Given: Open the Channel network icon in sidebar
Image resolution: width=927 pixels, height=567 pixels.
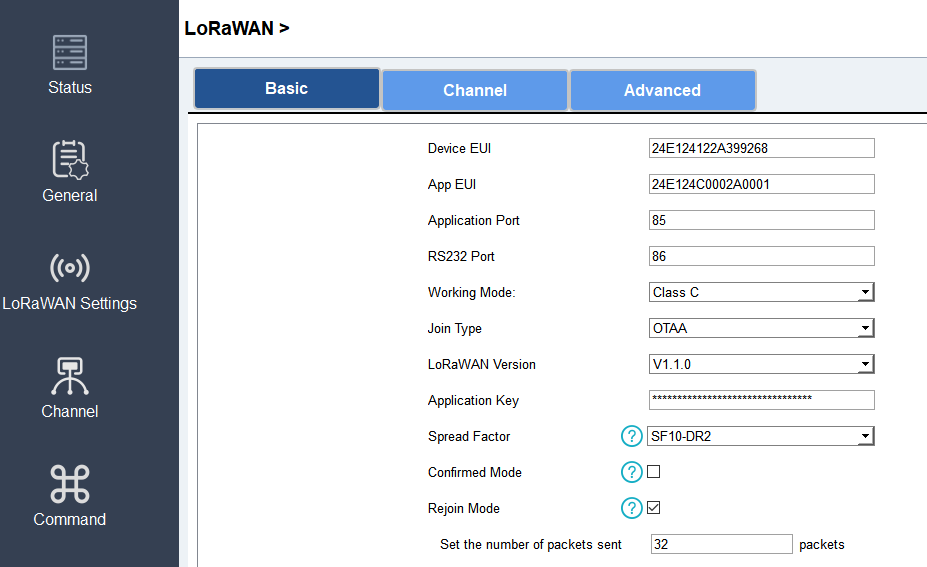Looking at the screenshot, I should [x=70, y=376].
